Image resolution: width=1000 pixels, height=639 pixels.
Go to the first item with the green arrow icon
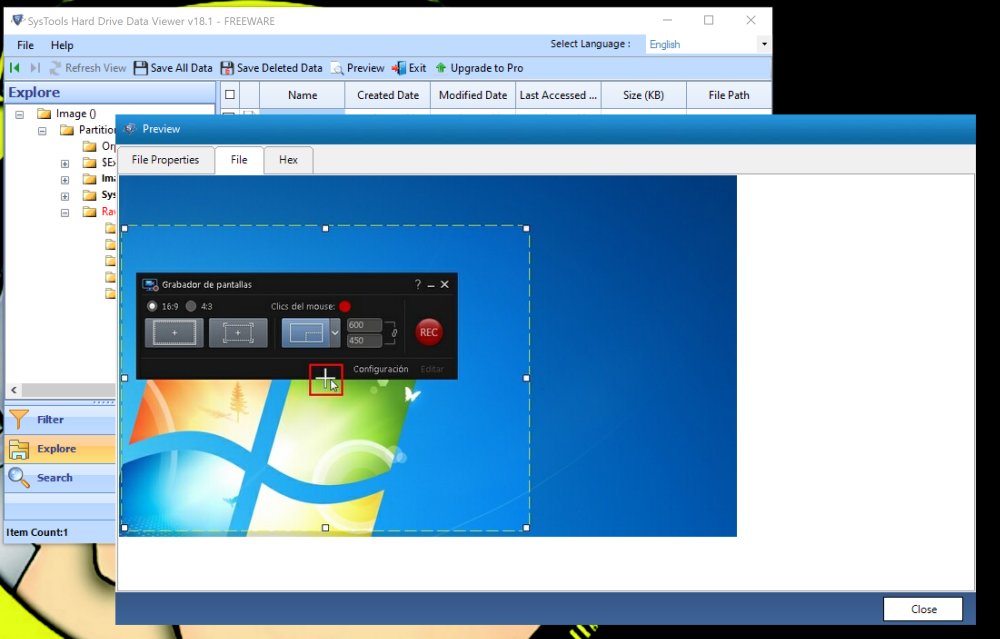point(15,68)
